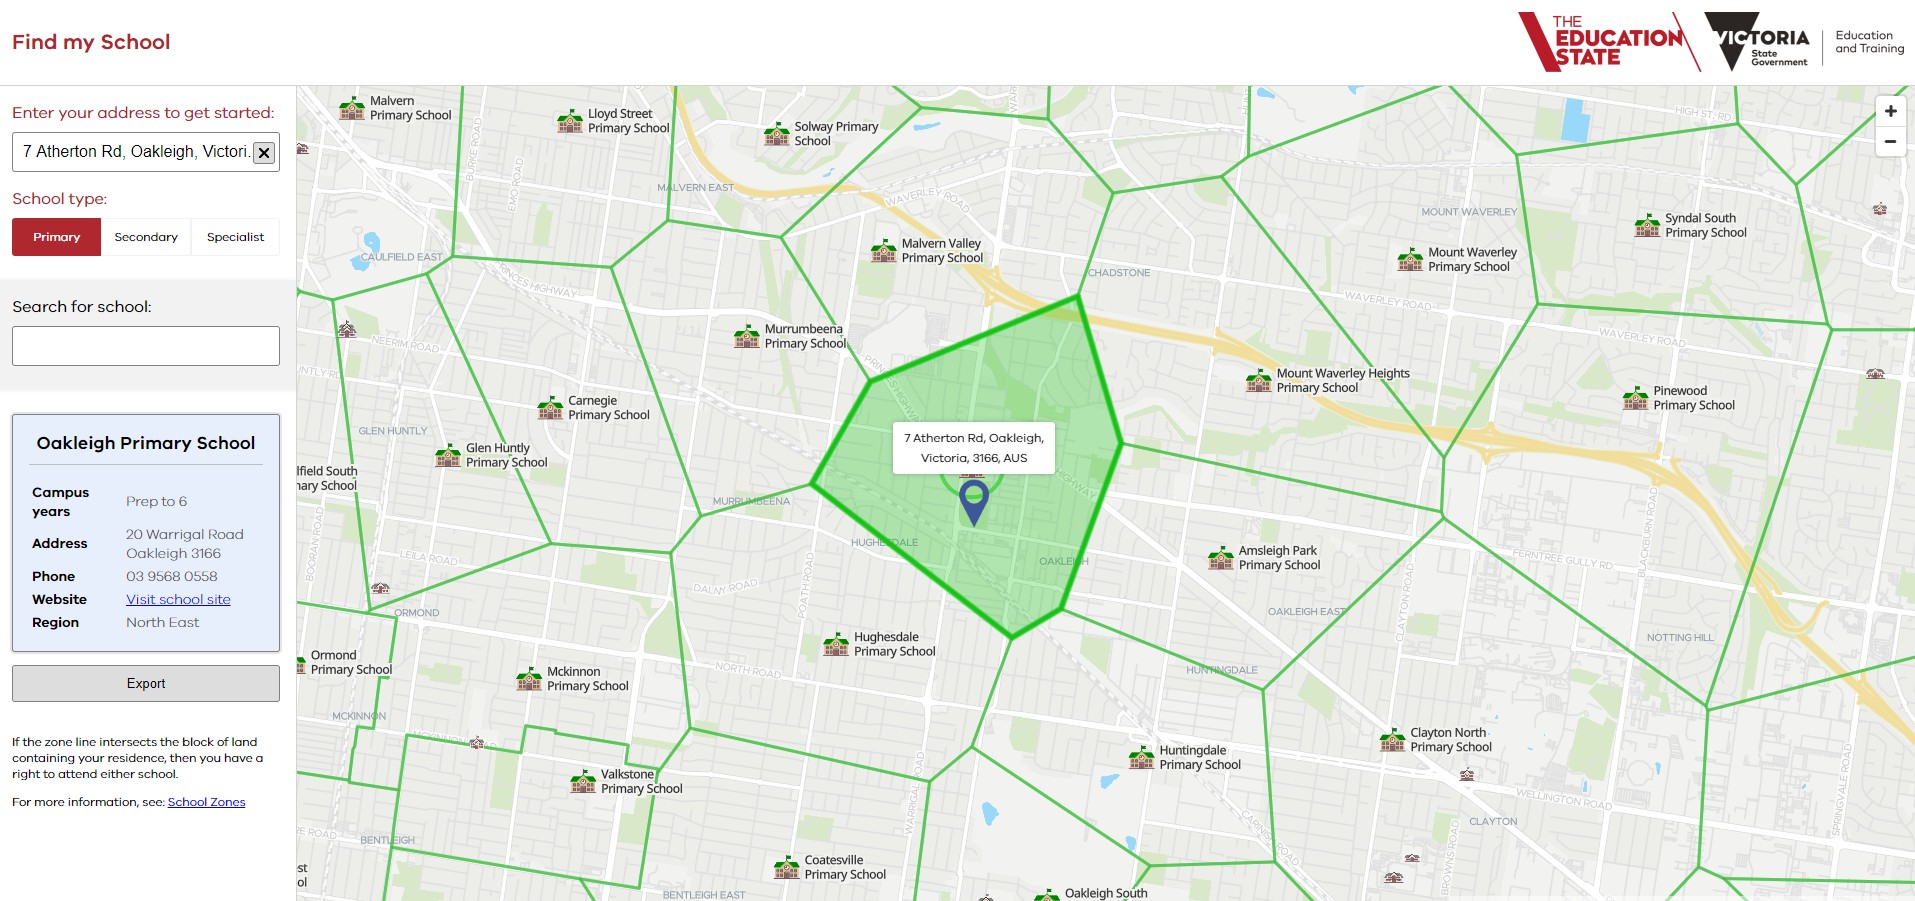1915x901 pixels.
Task: Click the Malvern Valley Primary School icon
Action: 884,251
